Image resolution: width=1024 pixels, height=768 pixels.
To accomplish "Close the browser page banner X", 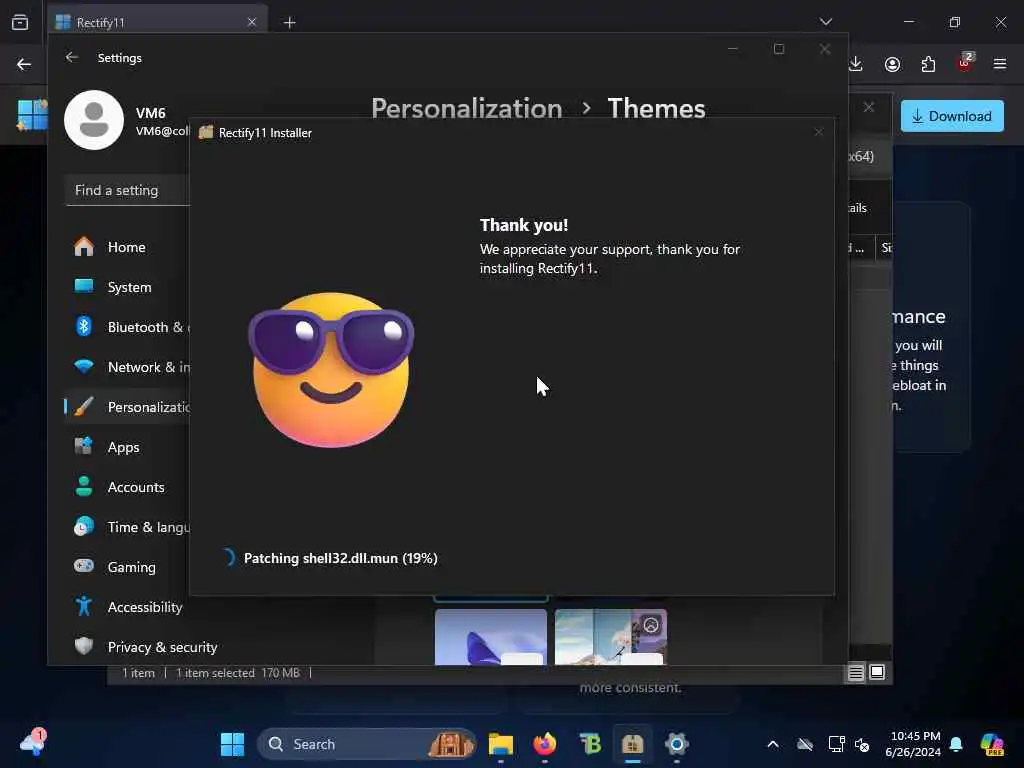I will click(x=869, y=107).
